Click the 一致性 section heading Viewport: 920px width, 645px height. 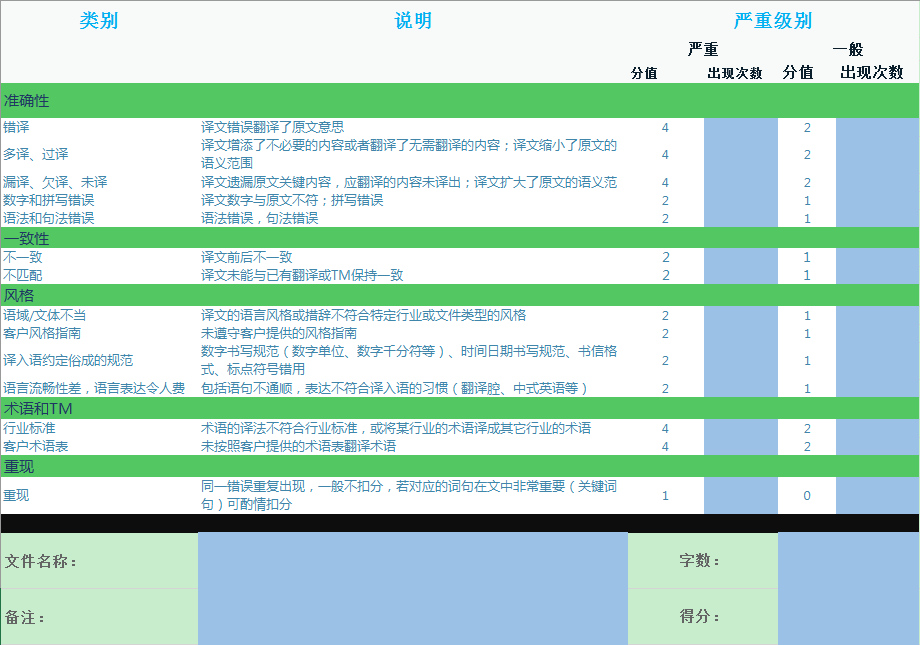tap(27, 239)
